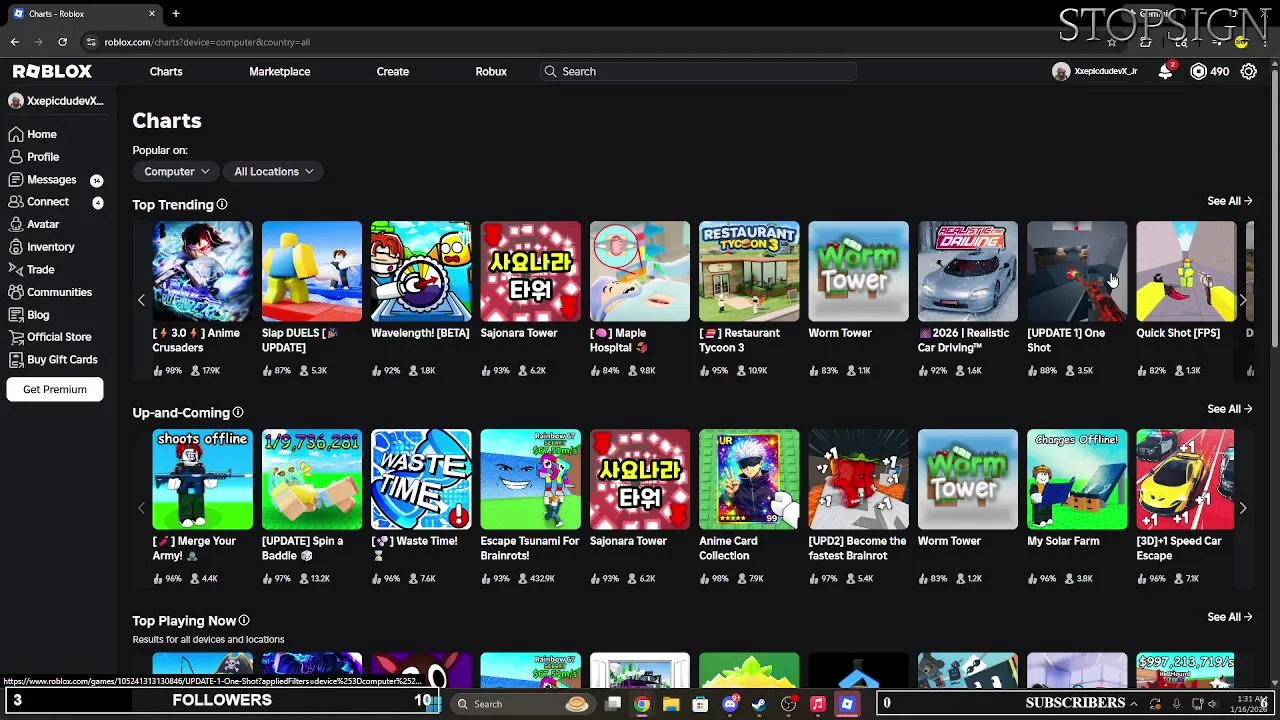Click the Up-and-Coming info icon
The image size is (1280, 720).
point(238,413)
